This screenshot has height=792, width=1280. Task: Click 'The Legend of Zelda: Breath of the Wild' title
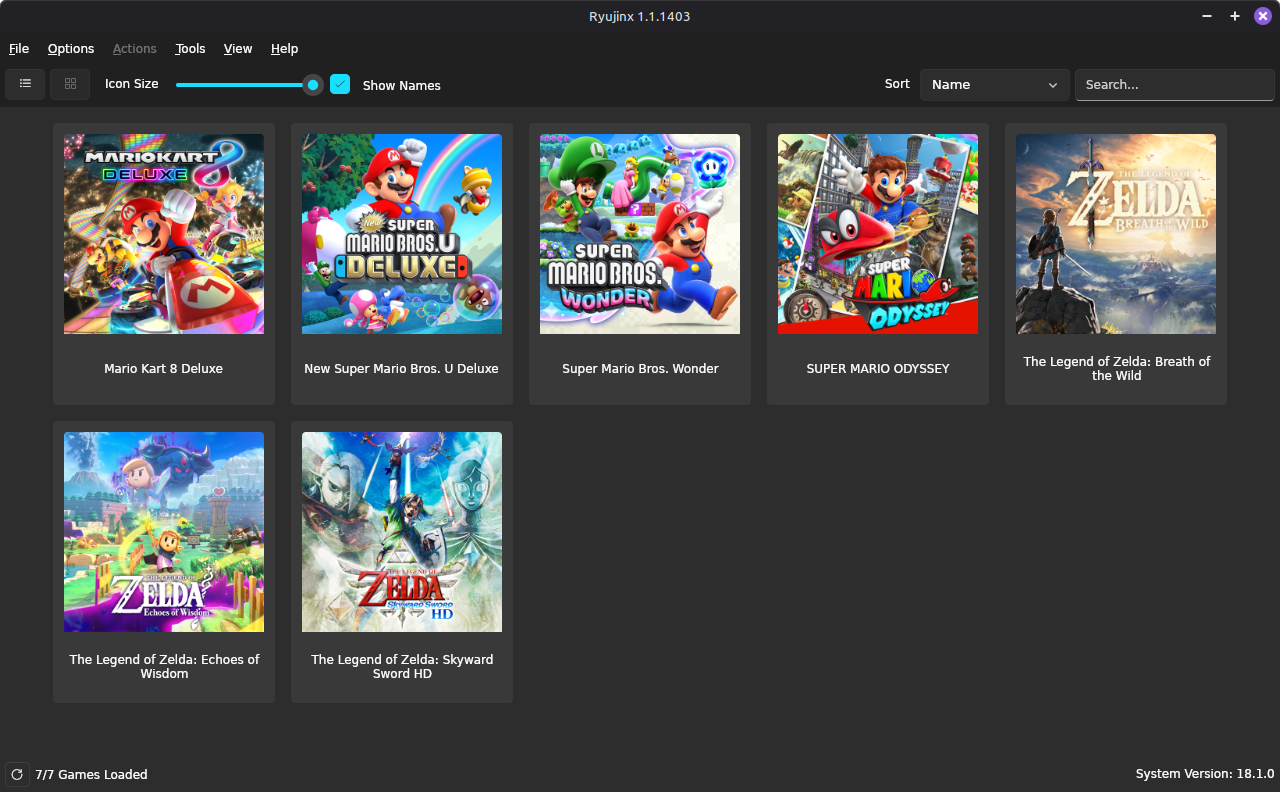(1116, 368)
